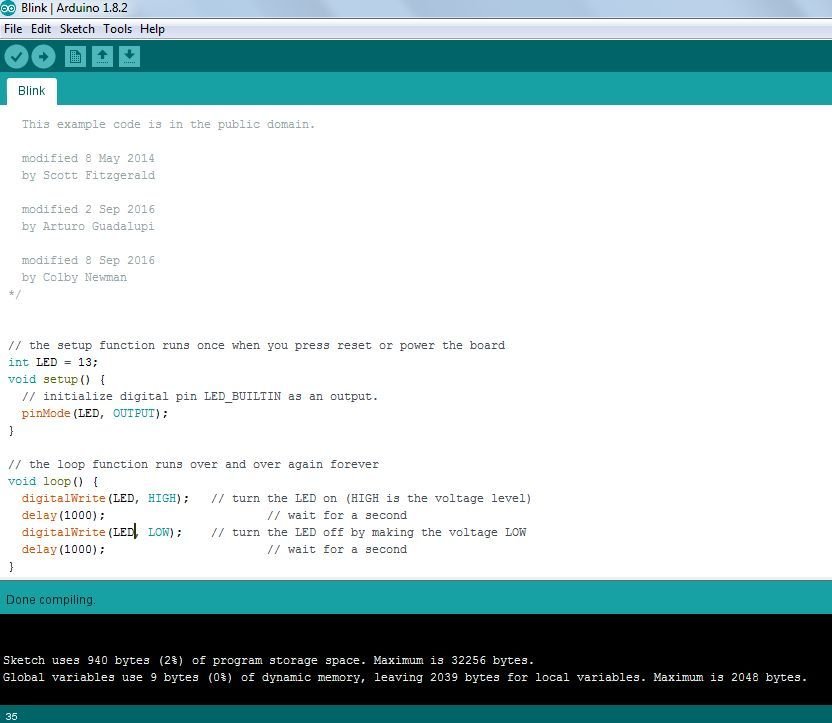Click the Open sketch up-arrow icon
Screen dimensions: 832x723
tap(102, 56)
